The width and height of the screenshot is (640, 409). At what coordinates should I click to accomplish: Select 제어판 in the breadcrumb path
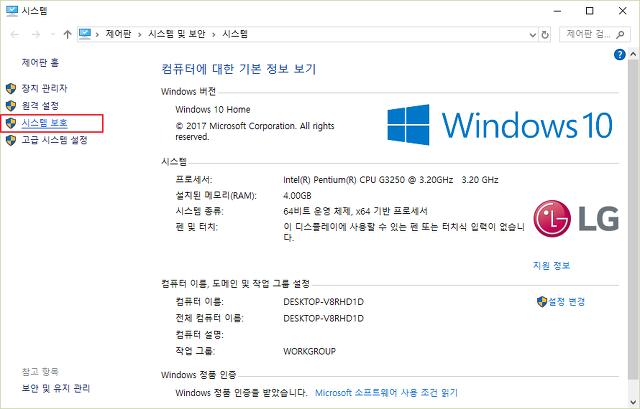[118, 34]
